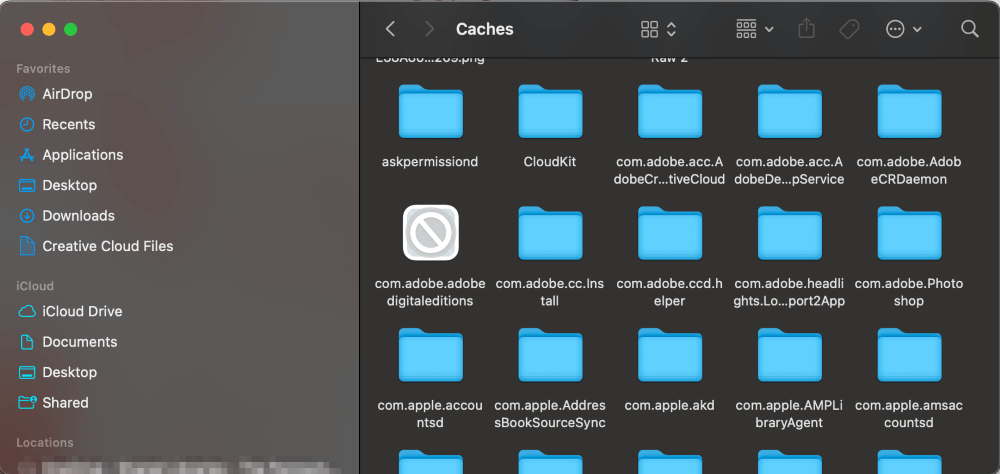Select the CloudKit folder

pyautogui.click(x=550, y=112)
